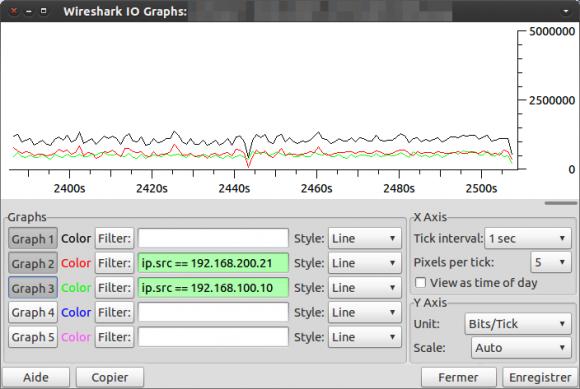The image size is (580, 389).
Task: Toggle the Graph 2 button off
Action: click(33, 263)
